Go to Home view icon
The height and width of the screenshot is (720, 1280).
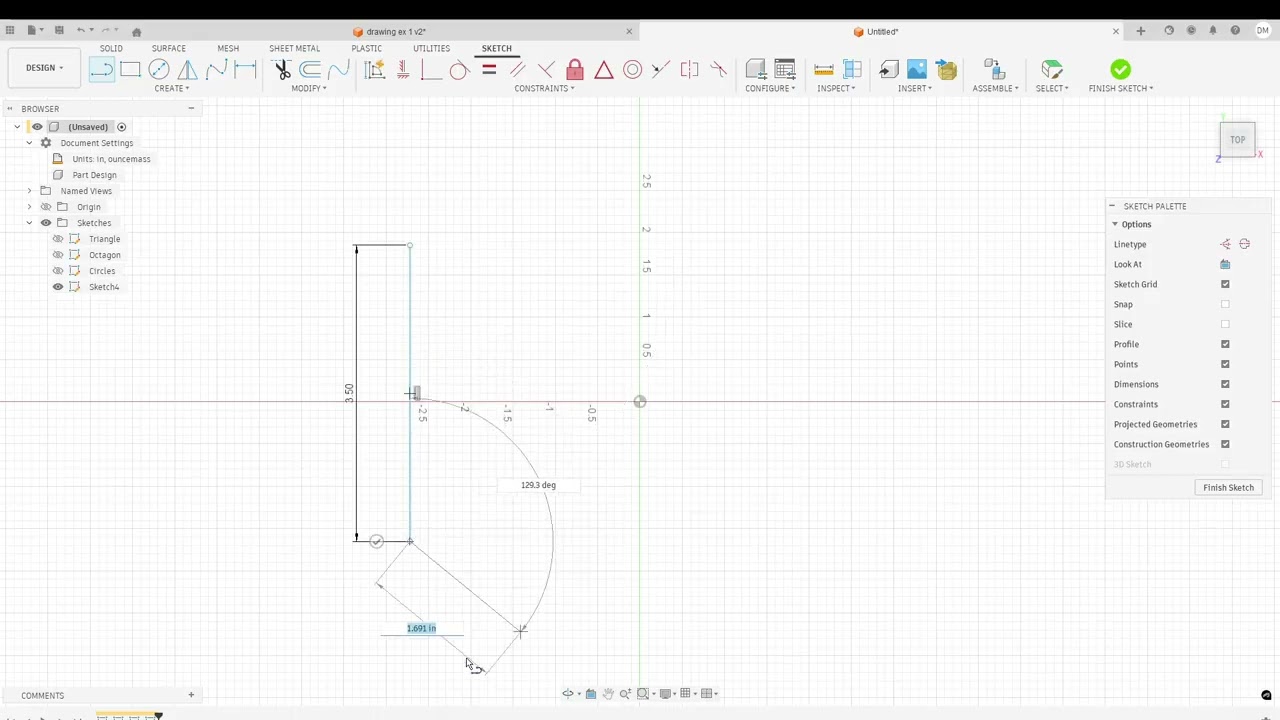137,31
